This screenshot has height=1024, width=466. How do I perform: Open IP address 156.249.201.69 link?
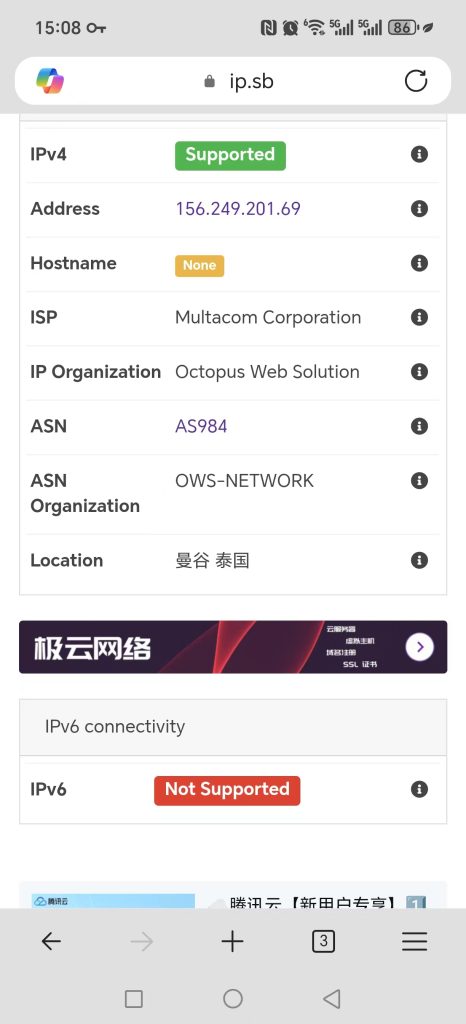pos(238,208)
